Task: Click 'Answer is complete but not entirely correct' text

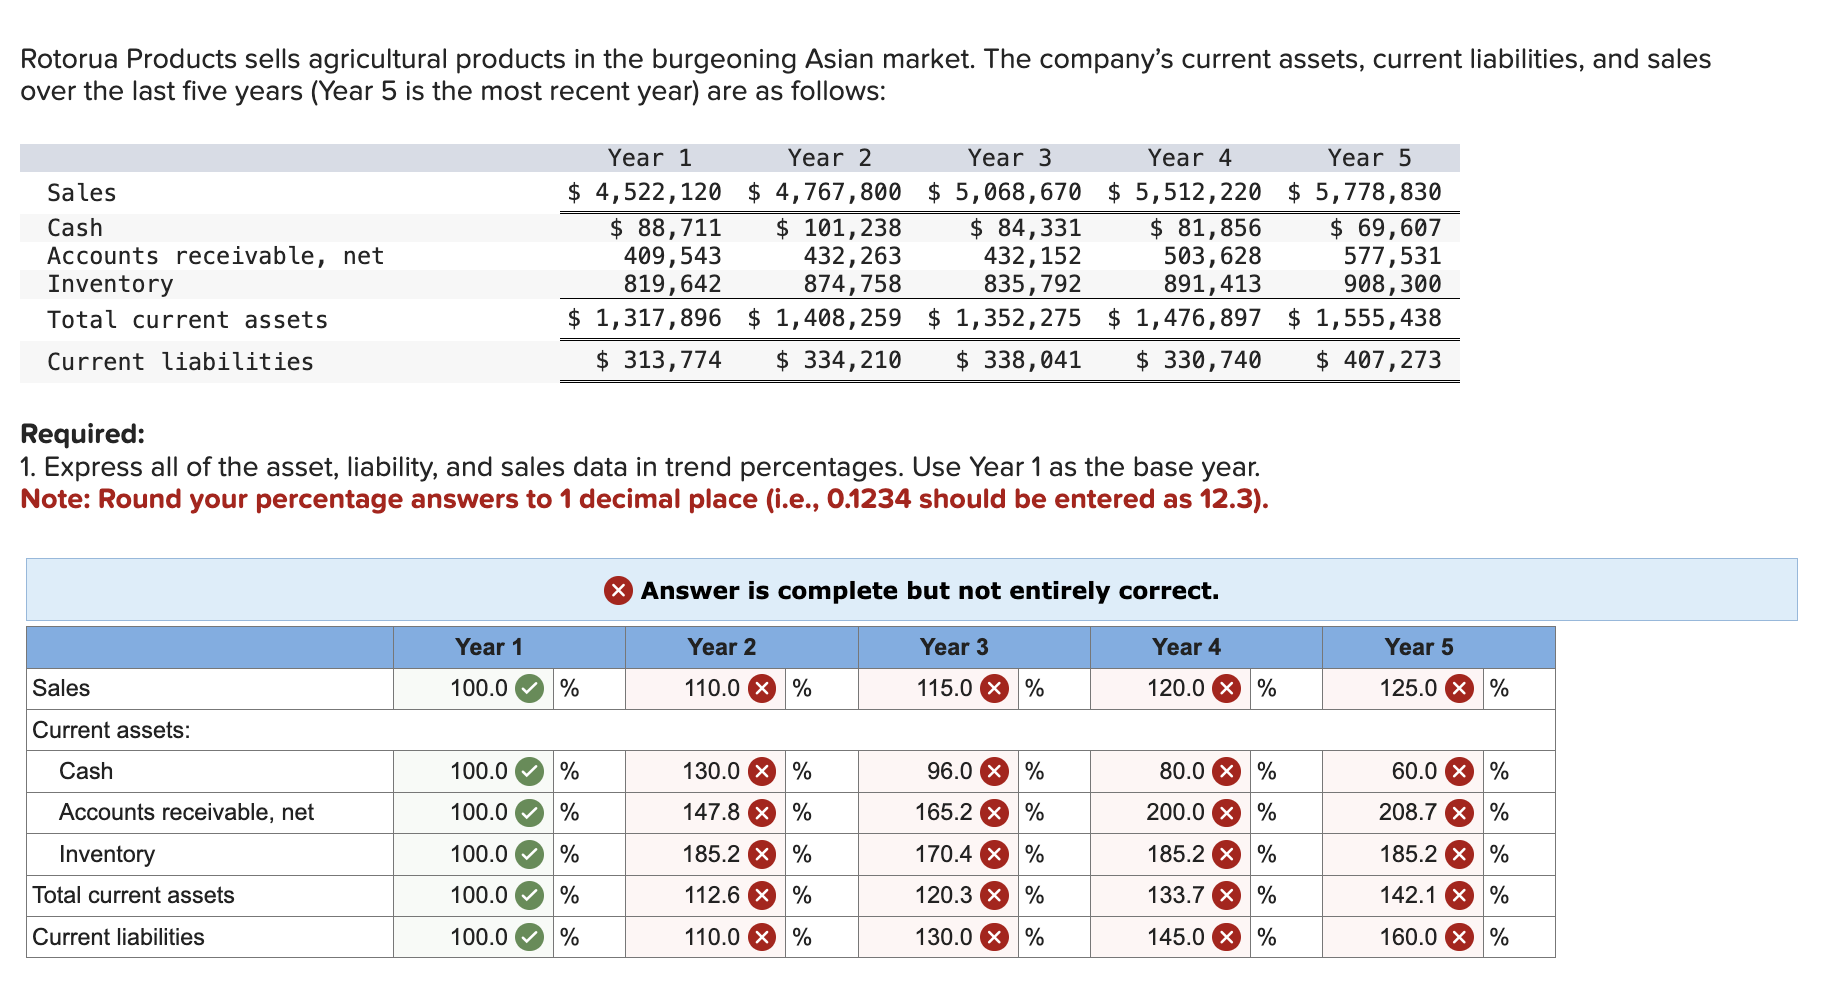Action: [x=930, y=591]
